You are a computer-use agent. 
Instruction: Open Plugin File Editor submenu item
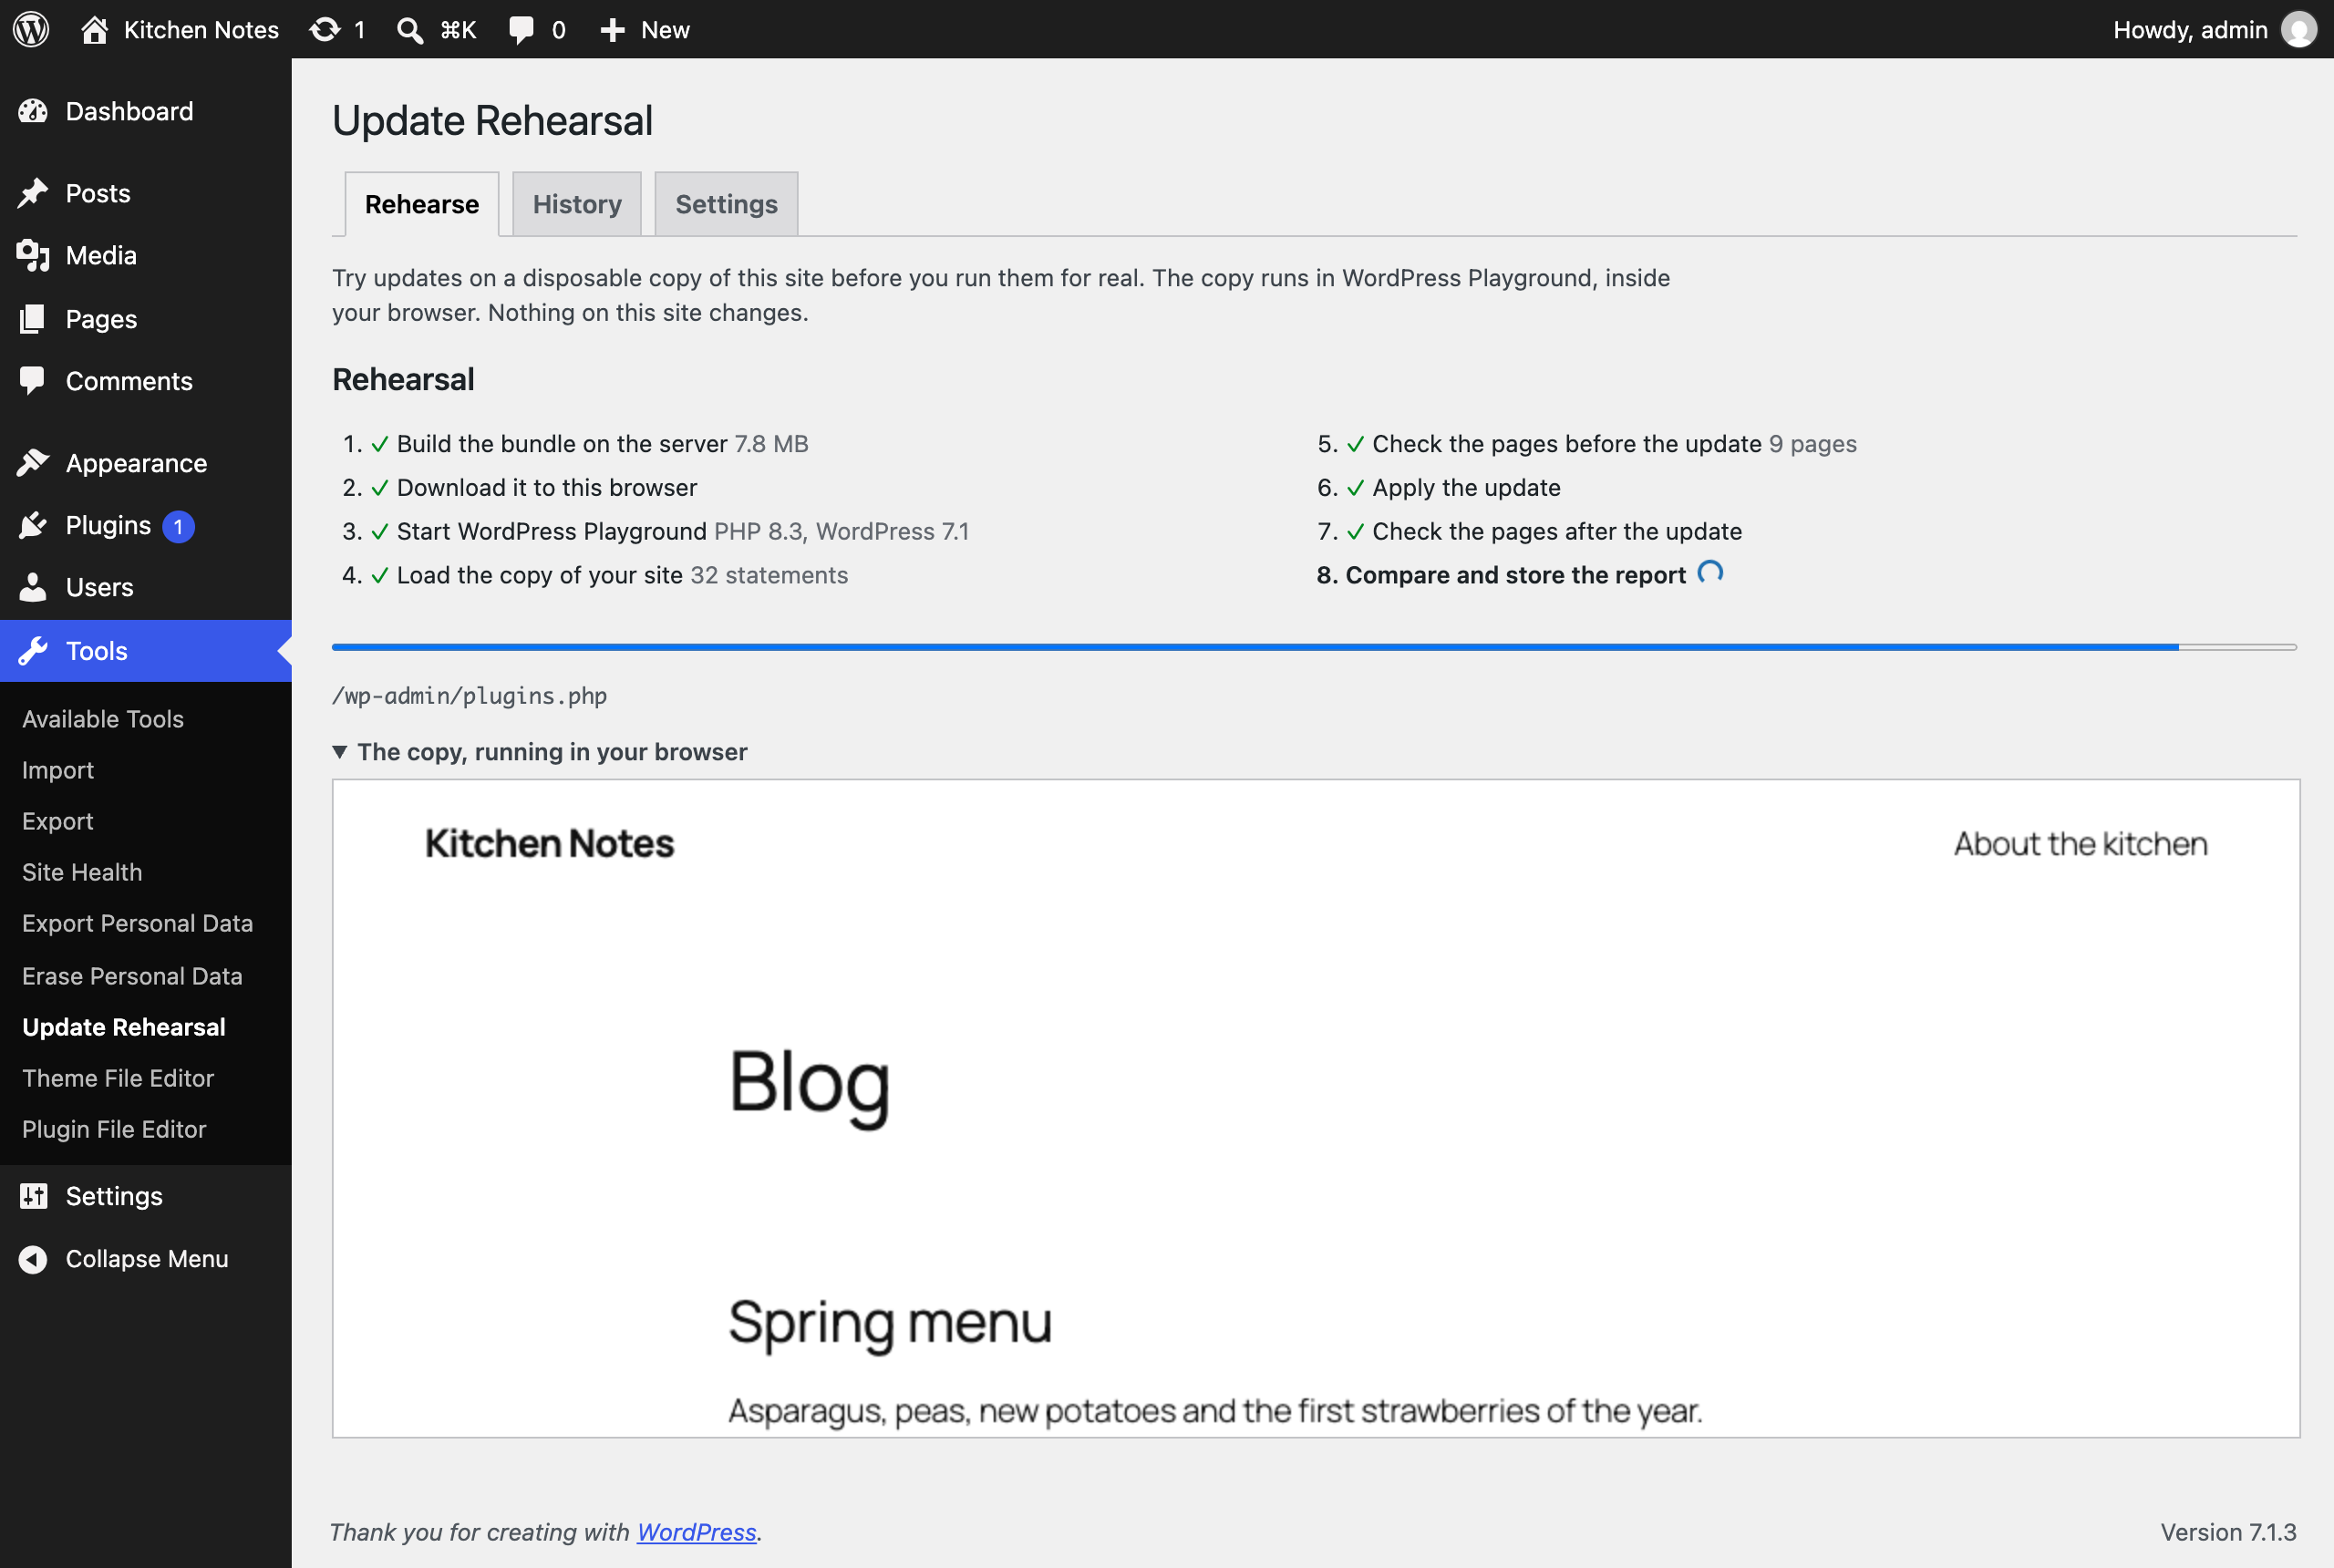[114, 1129]
